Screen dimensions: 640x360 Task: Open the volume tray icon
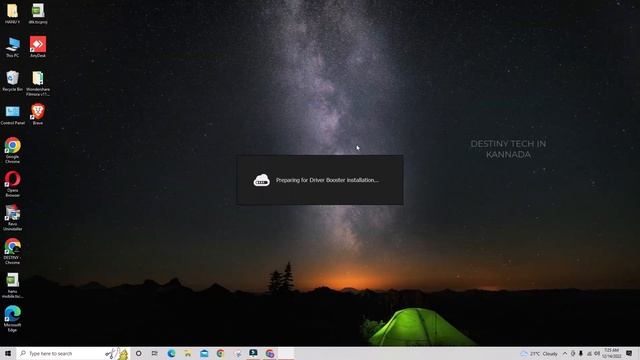597,353
